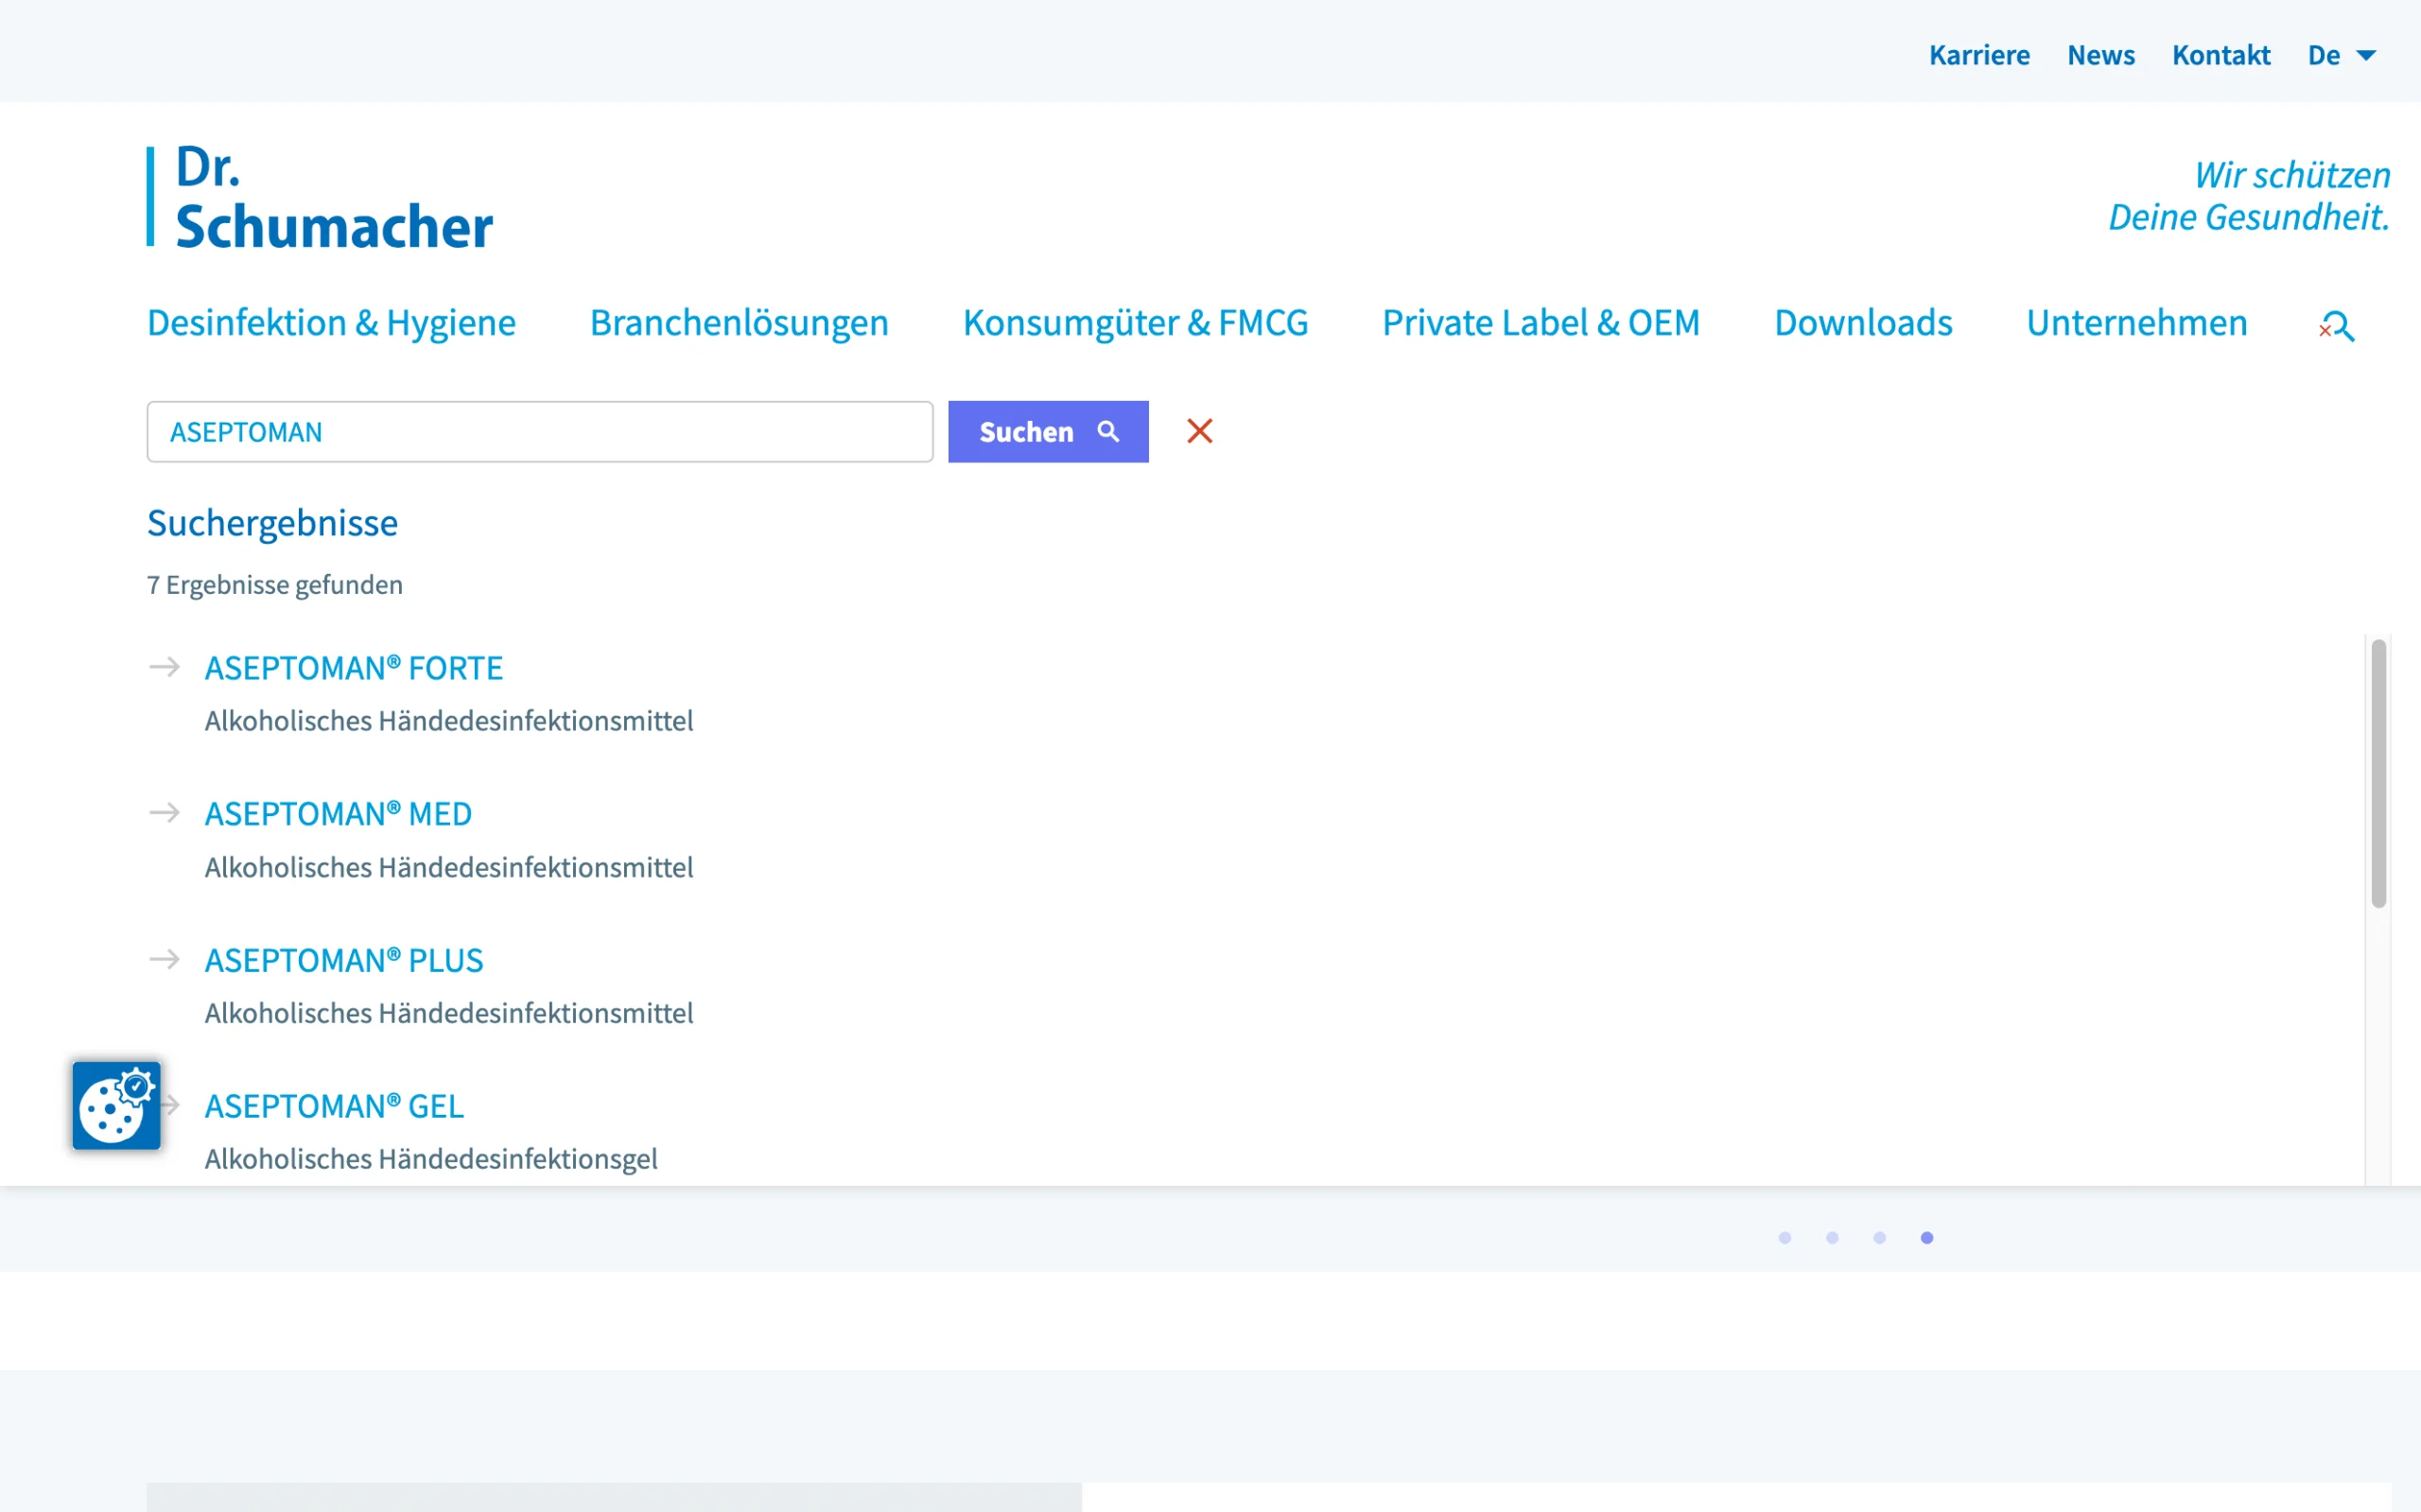
Task: Open the ASEPTOMAN MED result
Action: click(x=338, y=814)
